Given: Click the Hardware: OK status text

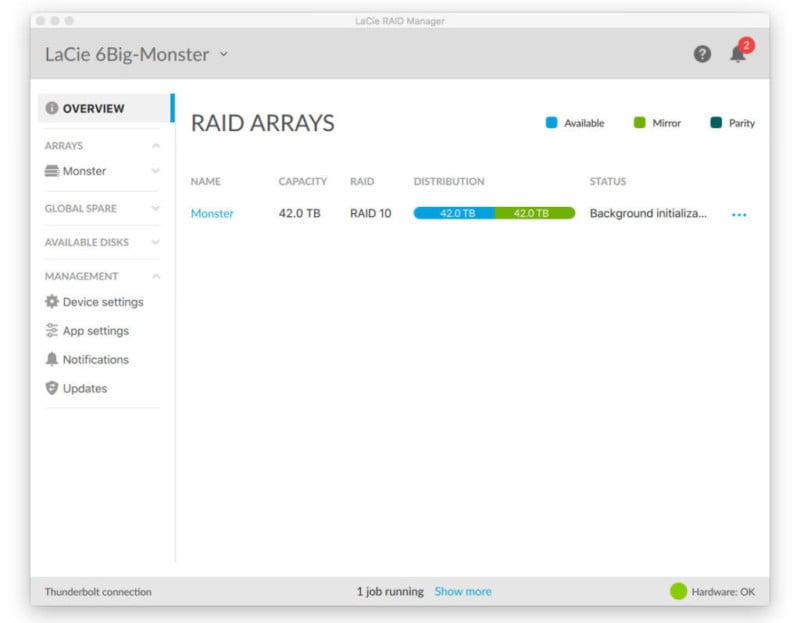Looking at the screenshot, I should pyautogui.click(x=723, y=592).
